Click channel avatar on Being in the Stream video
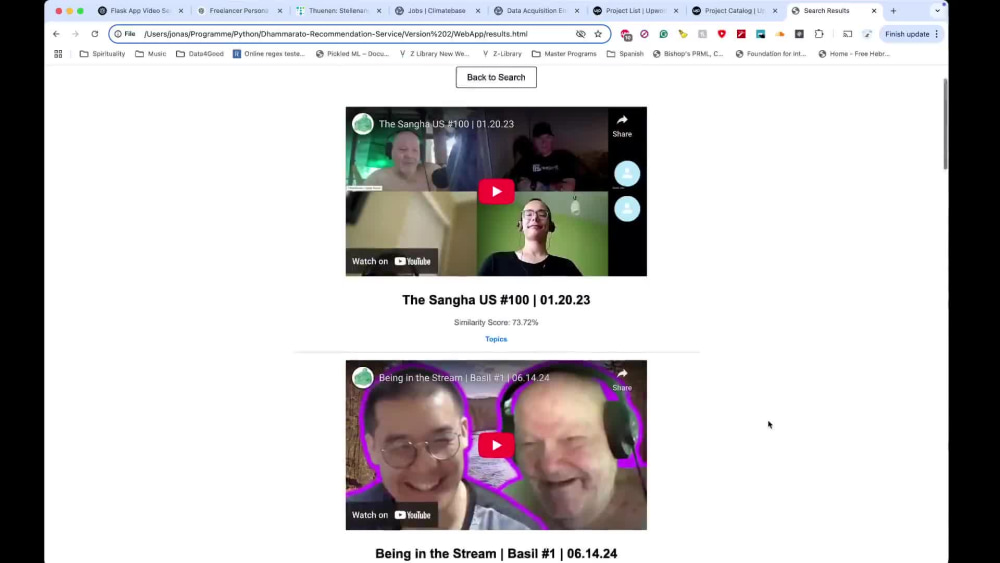1000x563 pixels. pos(363,377)
